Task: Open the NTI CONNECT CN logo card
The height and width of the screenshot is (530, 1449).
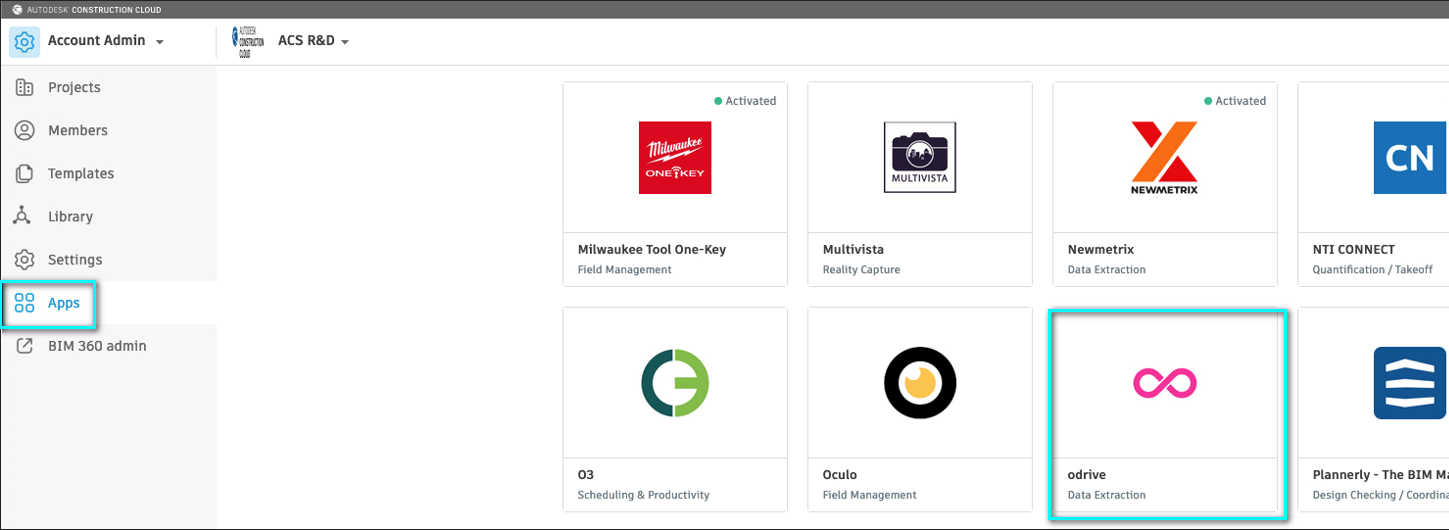Action: point(1410,158)
